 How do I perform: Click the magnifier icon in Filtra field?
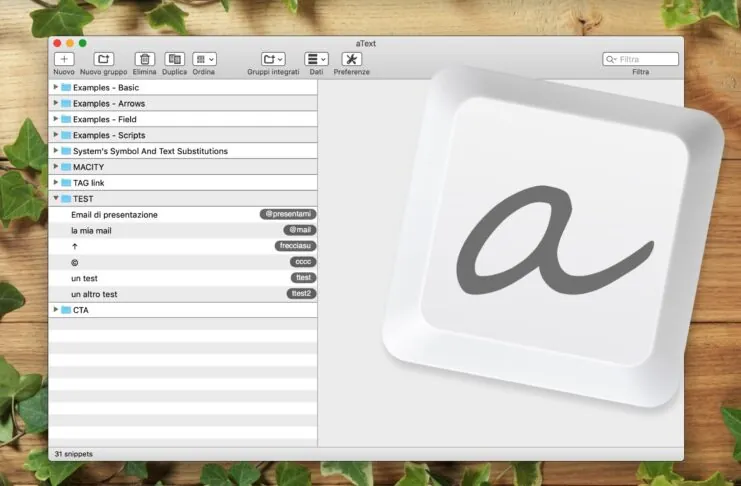[x=610, y=59]
